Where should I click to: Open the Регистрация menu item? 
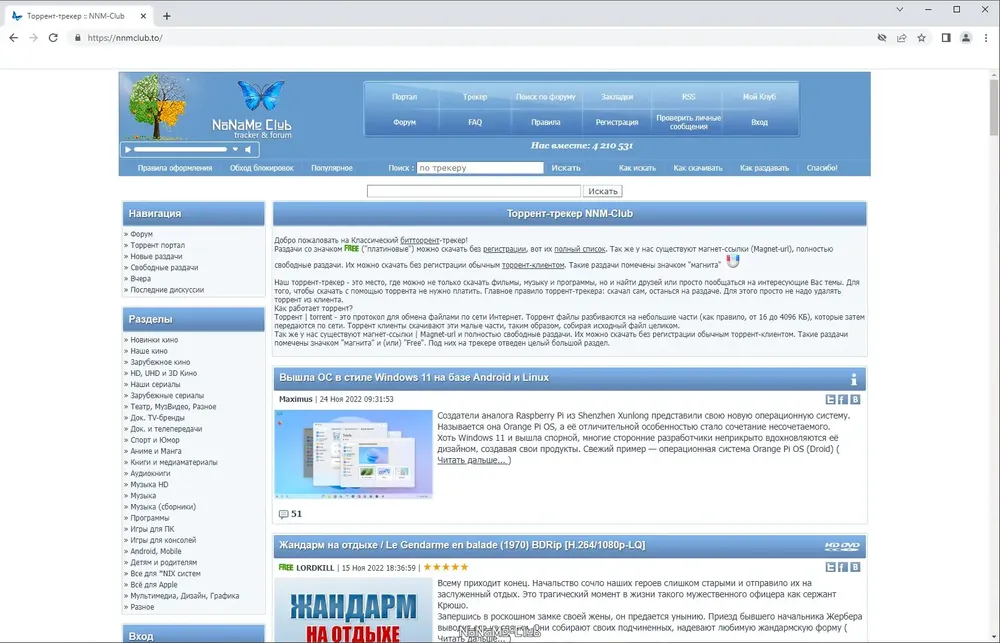point(617,122)
